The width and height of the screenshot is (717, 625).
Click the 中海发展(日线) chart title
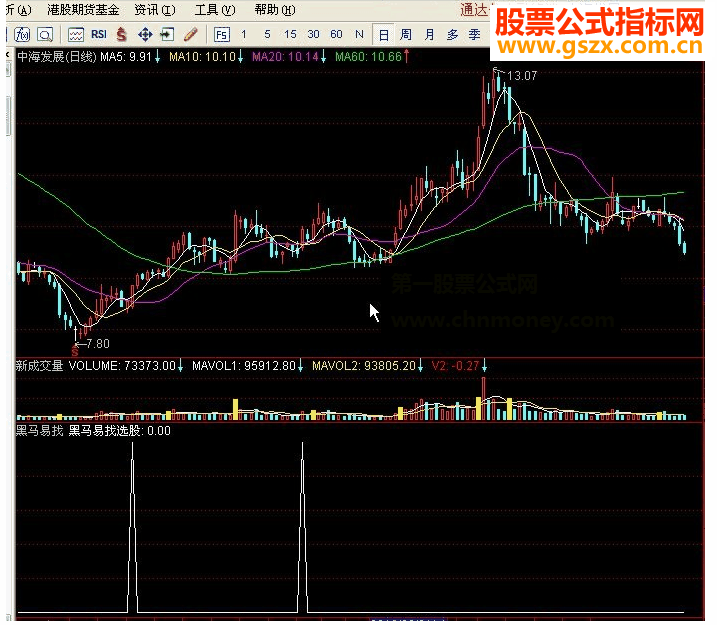coord(57,57)
